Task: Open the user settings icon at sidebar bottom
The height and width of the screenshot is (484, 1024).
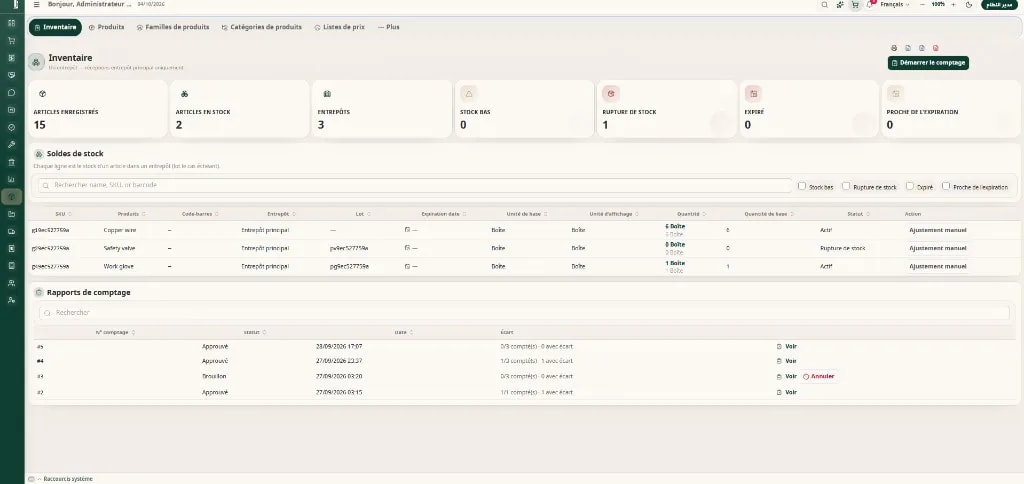Action: click(11, 300)
